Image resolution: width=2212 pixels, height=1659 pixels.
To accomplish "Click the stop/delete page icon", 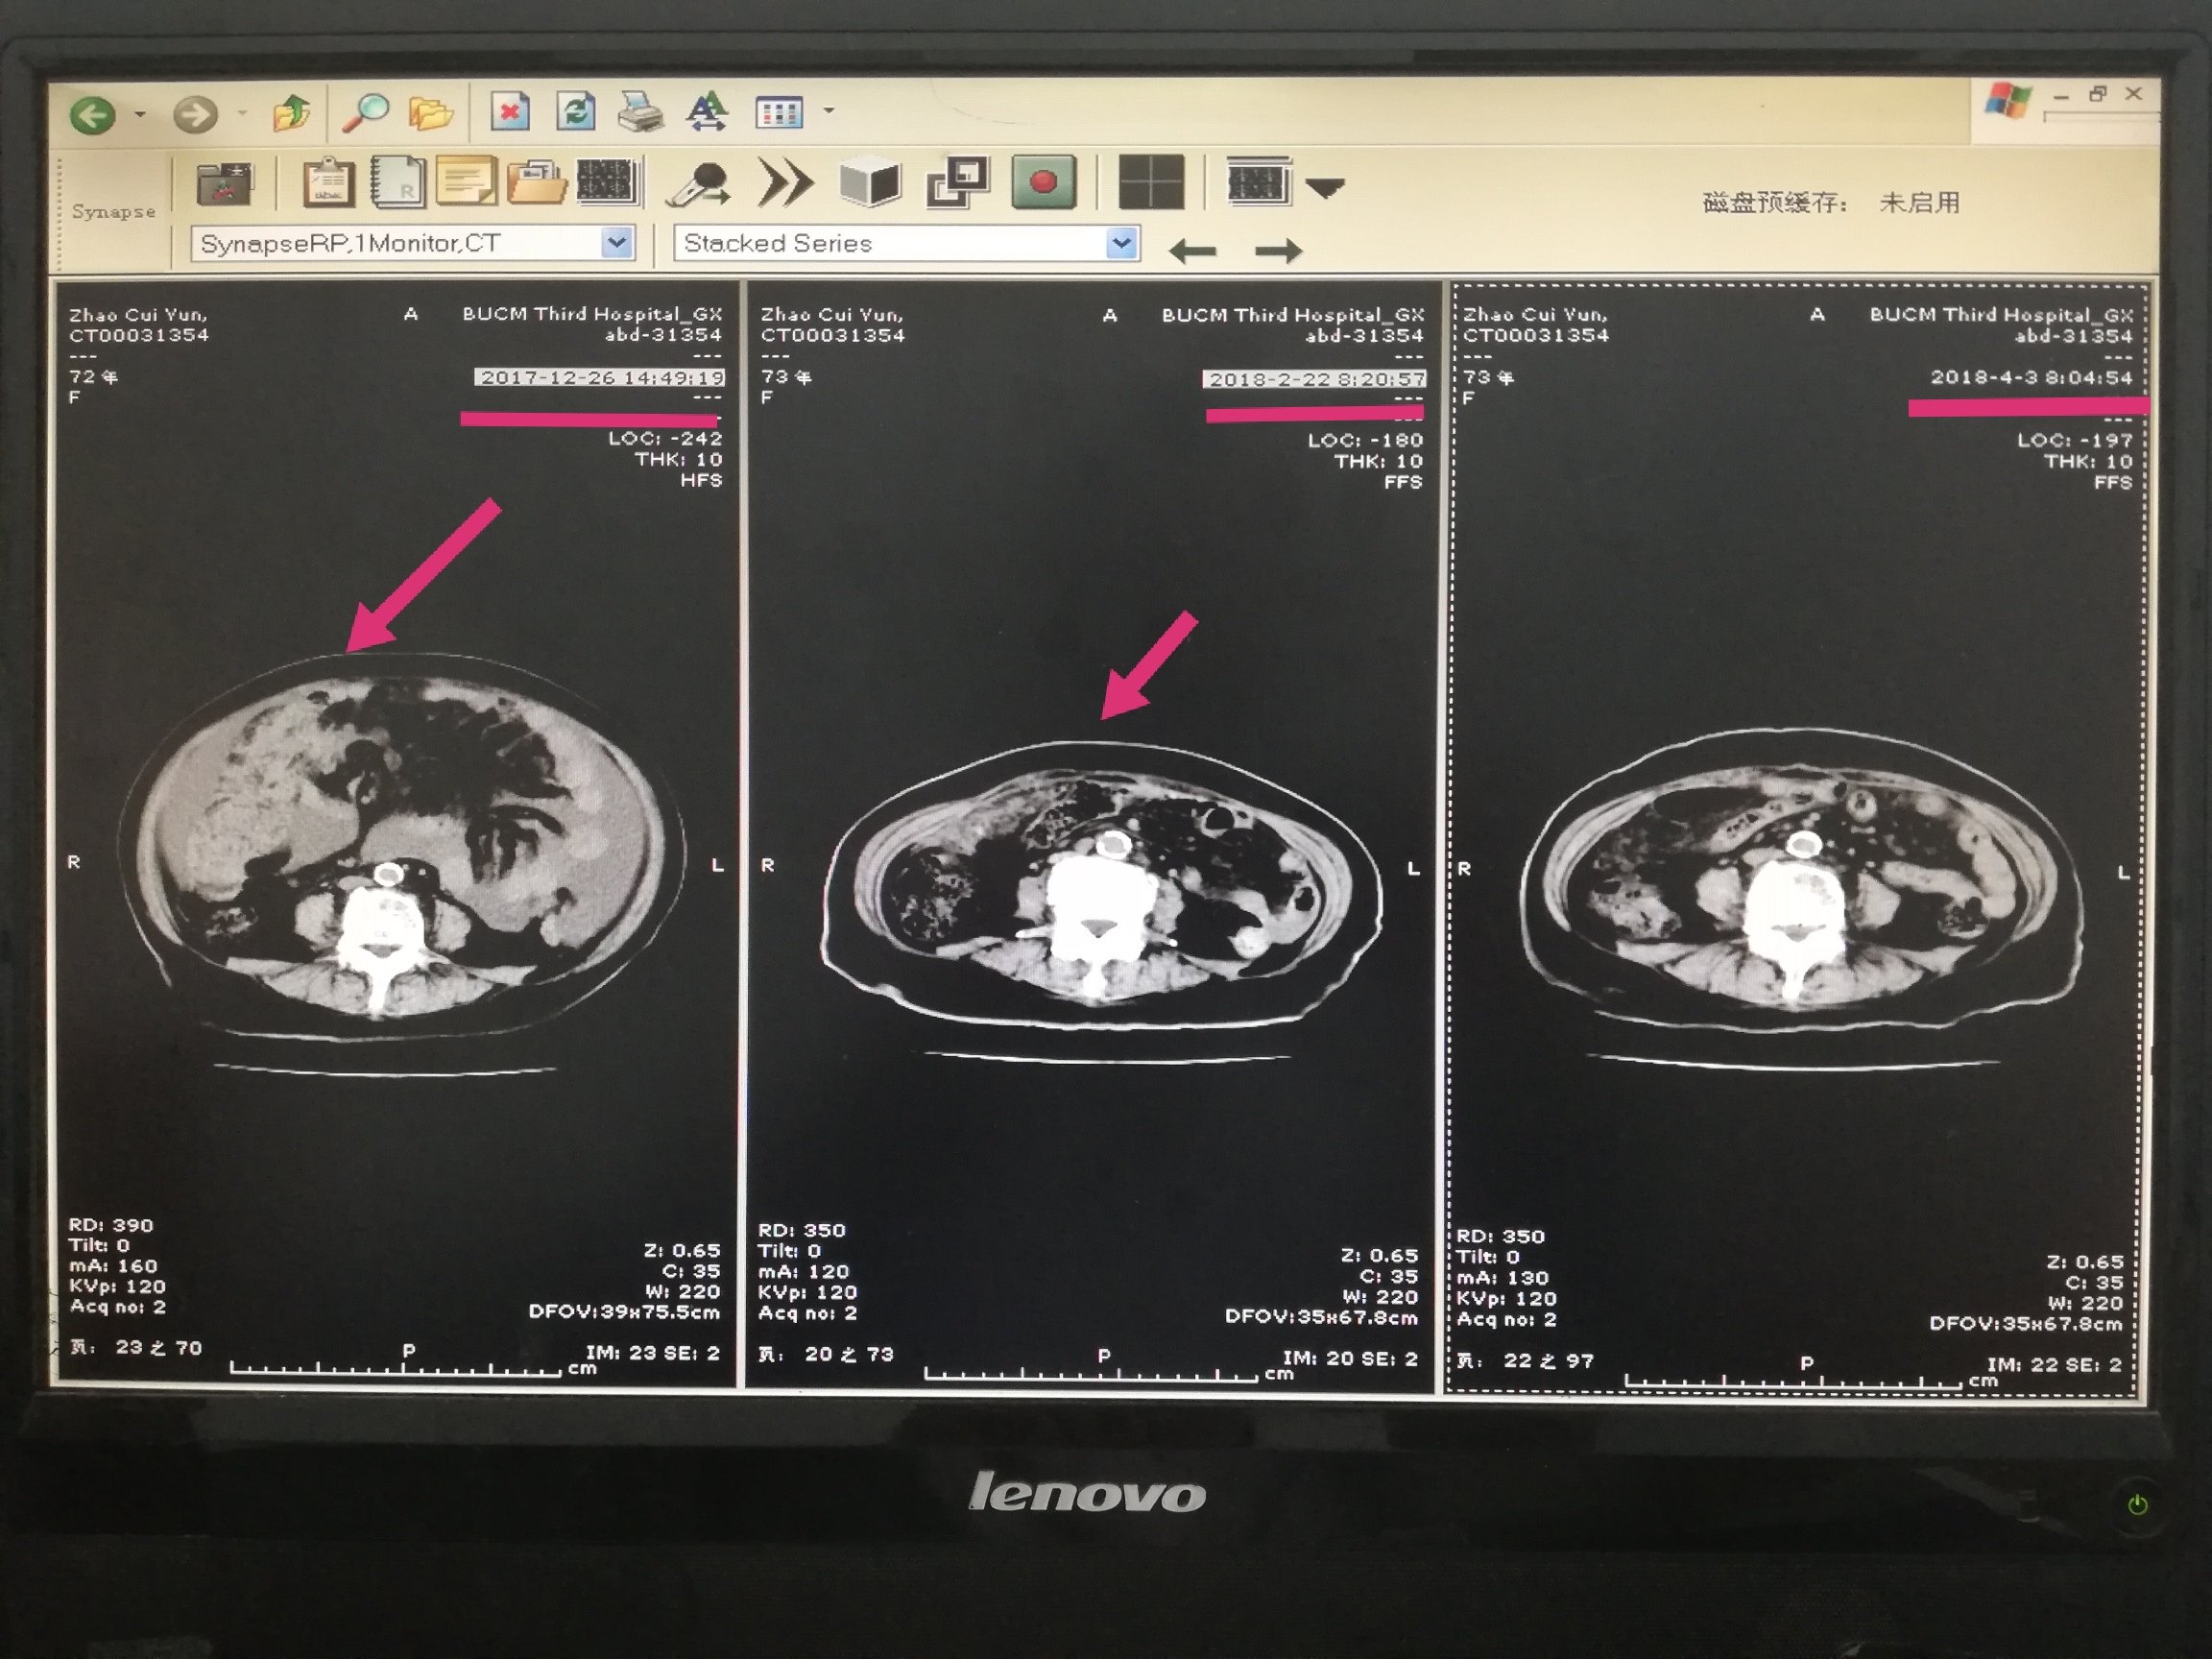I will coord(510,111).
